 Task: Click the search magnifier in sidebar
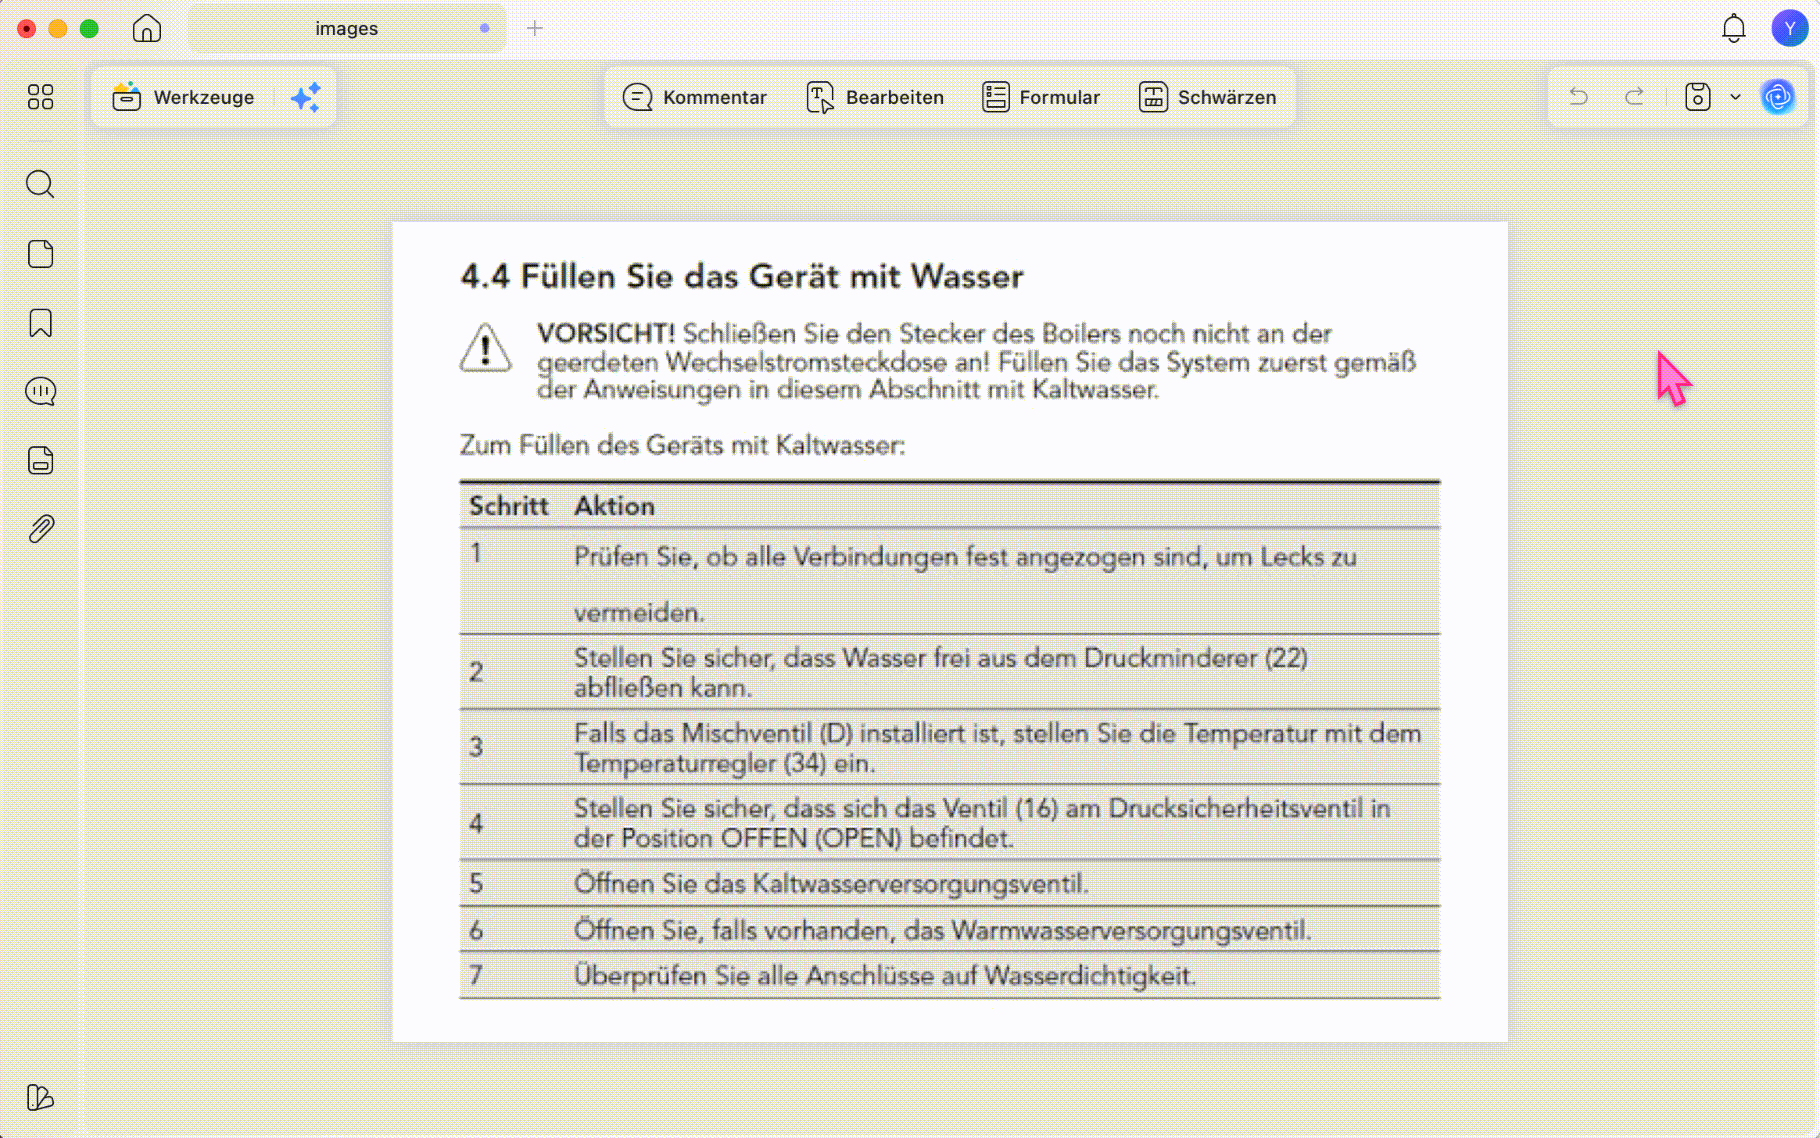pyautogui.click(x=40, y=184)
